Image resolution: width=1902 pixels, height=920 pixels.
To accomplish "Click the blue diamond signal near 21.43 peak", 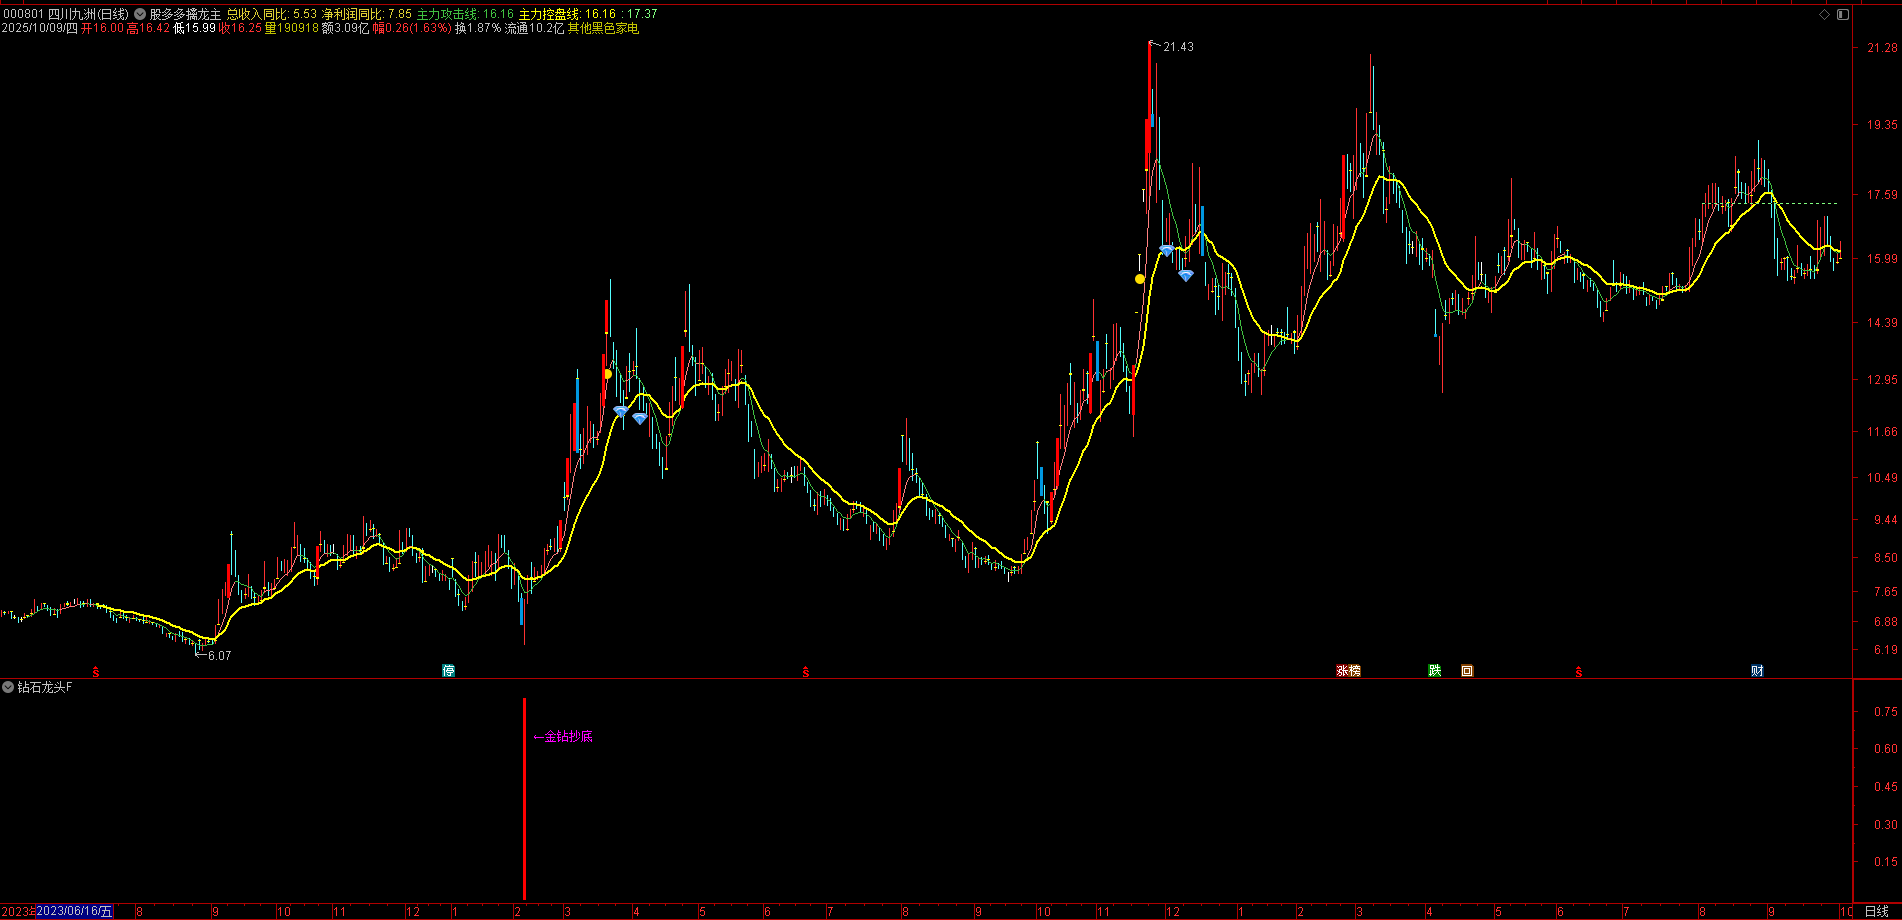I will click(1166, 250).
